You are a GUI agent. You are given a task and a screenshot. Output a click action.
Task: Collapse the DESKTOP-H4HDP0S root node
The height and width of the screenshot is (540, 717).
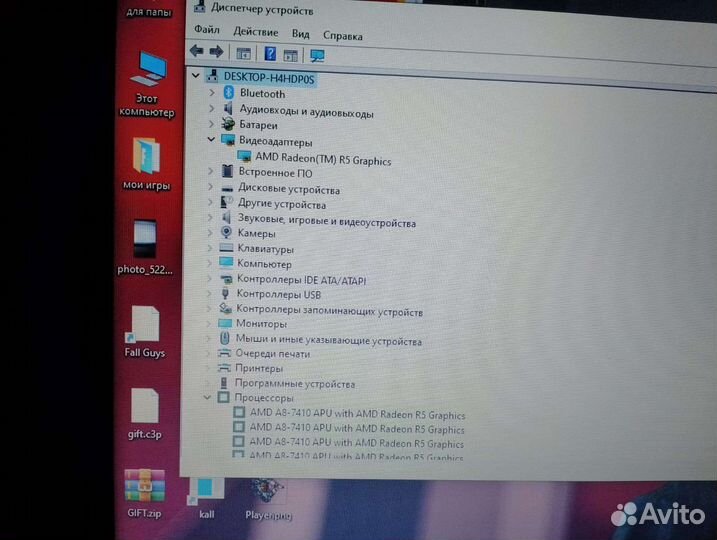pyautogui.click(x=196, y=75)
